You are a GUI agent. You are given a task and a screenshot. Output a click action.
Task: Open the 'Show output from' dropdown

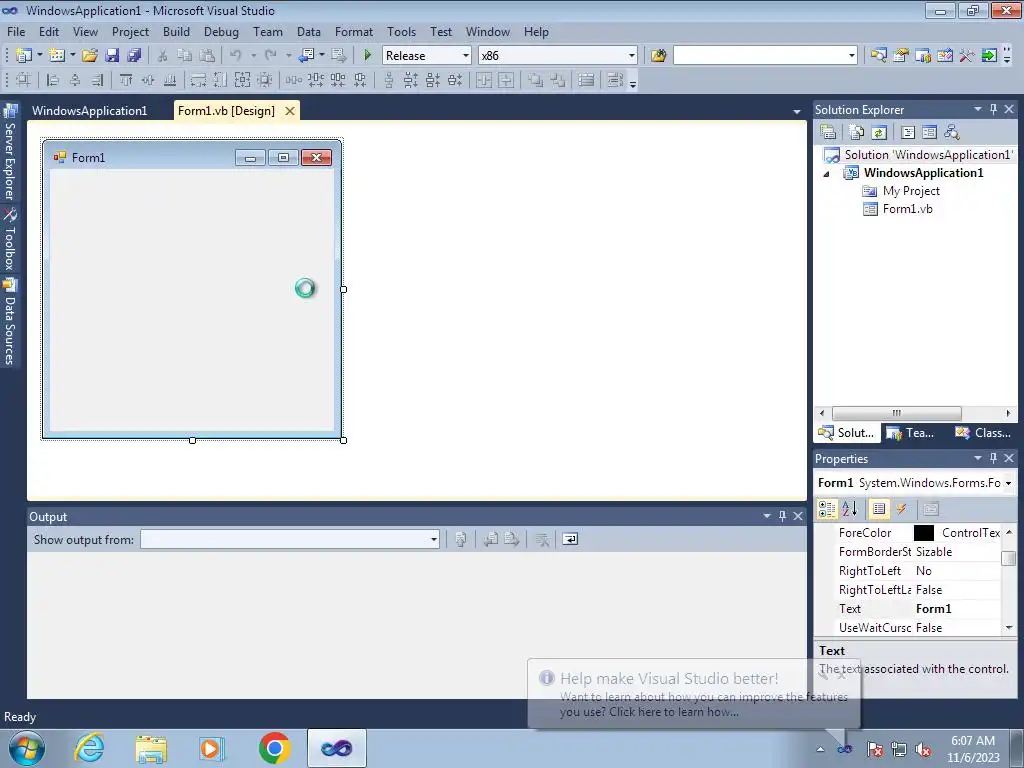[434, 539]
